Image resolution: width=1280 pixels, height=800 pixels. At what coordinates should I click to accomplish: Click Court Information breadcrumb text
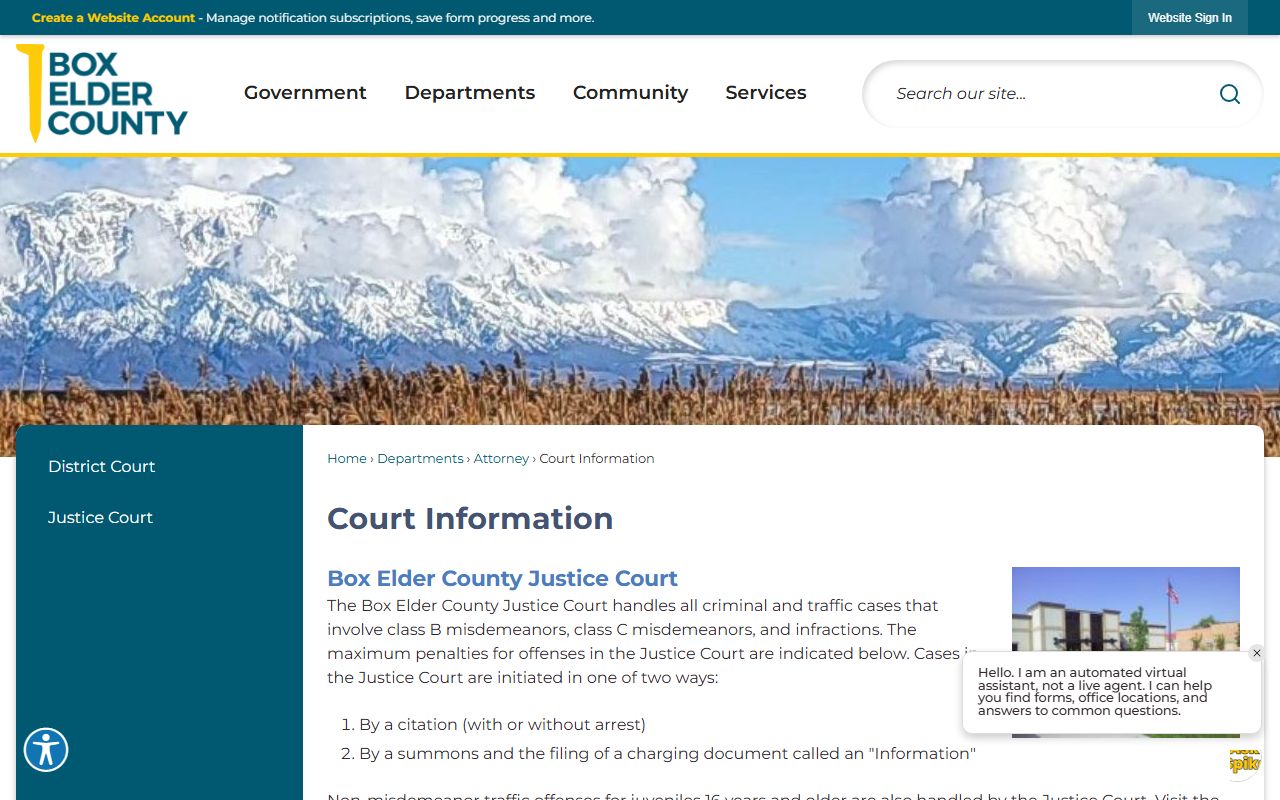[x=597, y=459]
